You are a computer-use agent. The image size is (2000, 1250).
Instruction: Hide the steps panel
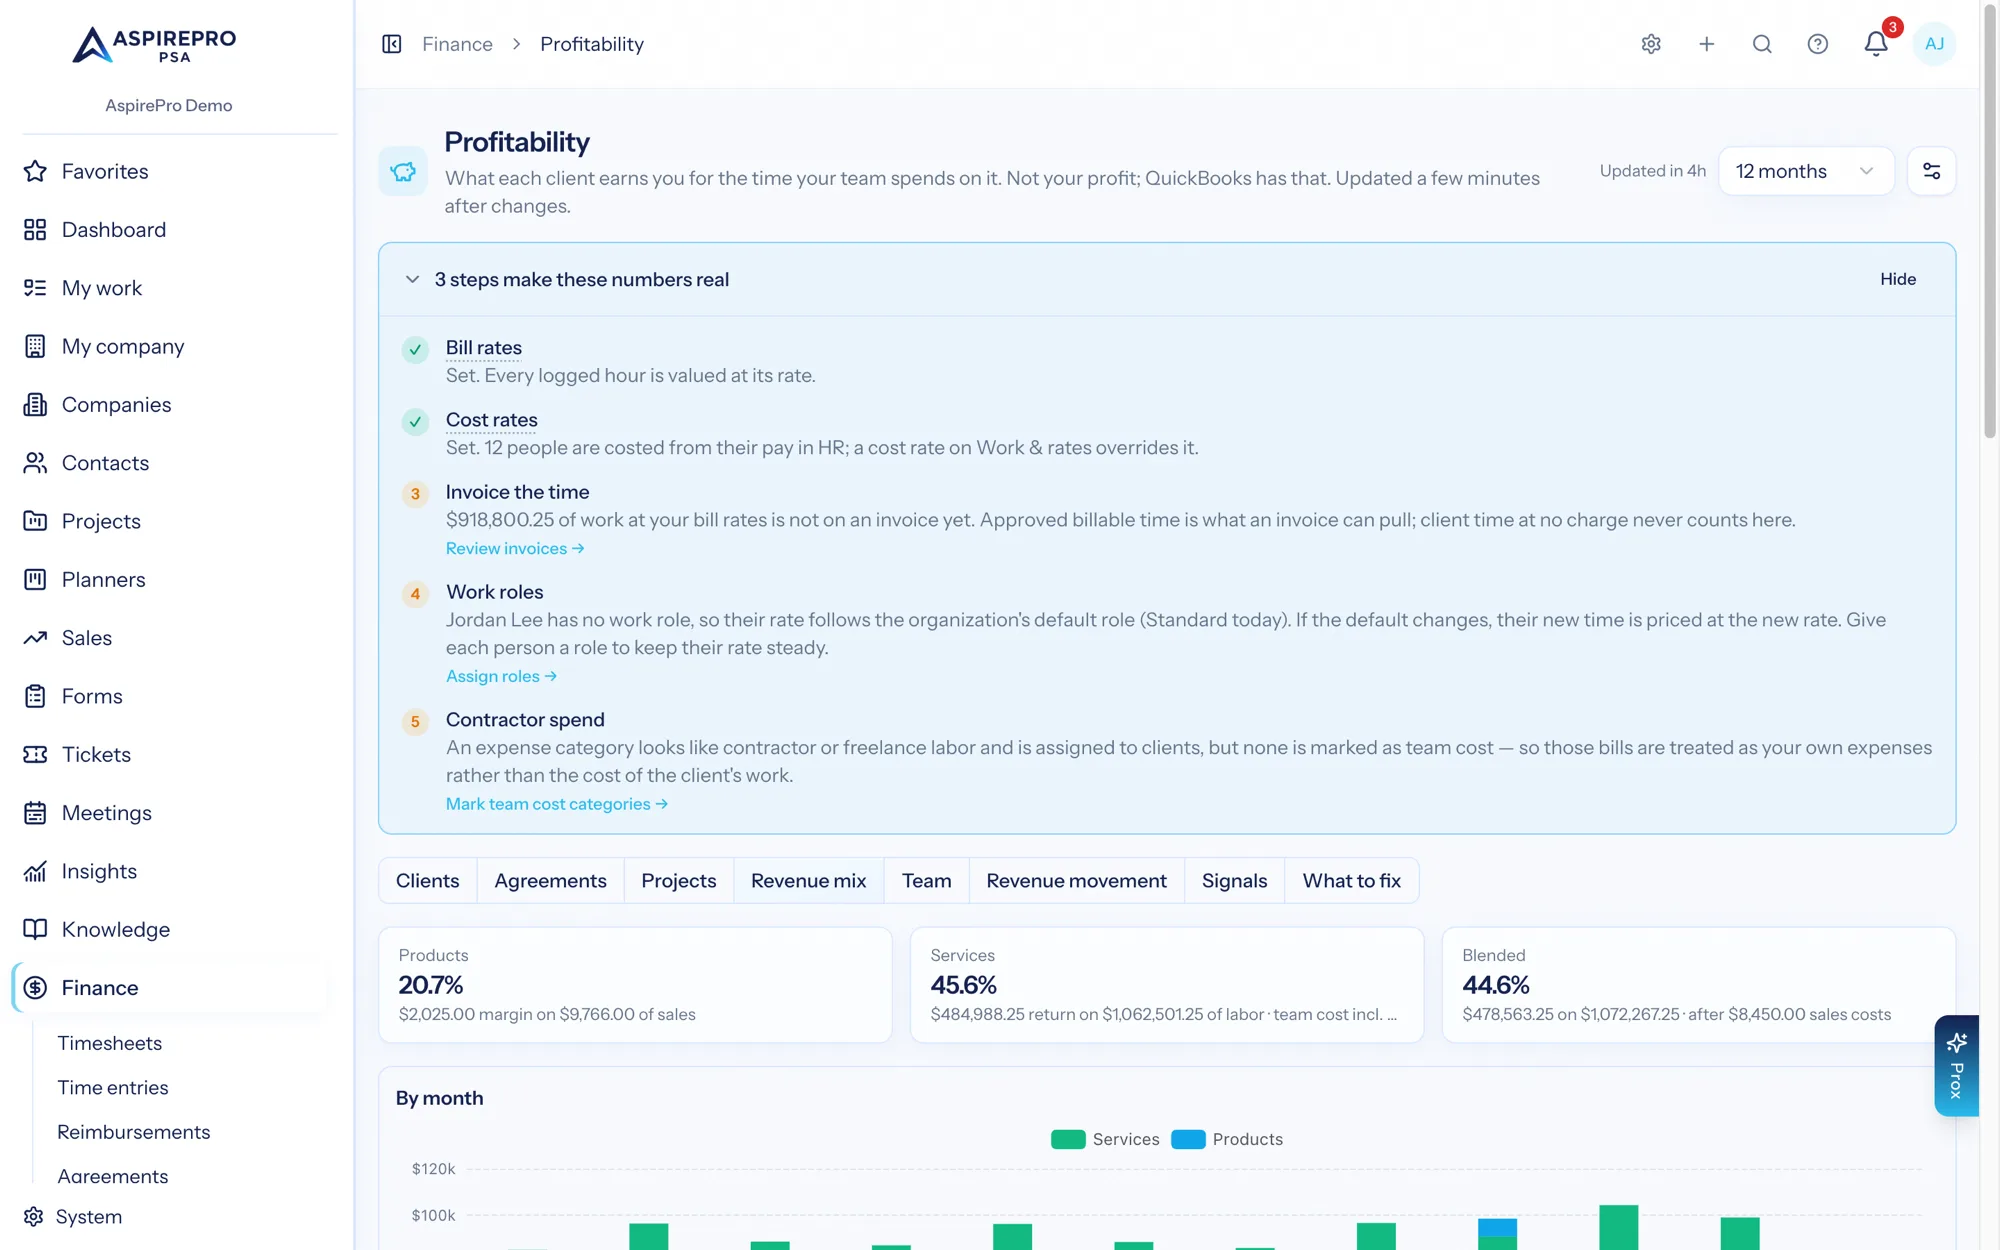[x=1898, y=280]
